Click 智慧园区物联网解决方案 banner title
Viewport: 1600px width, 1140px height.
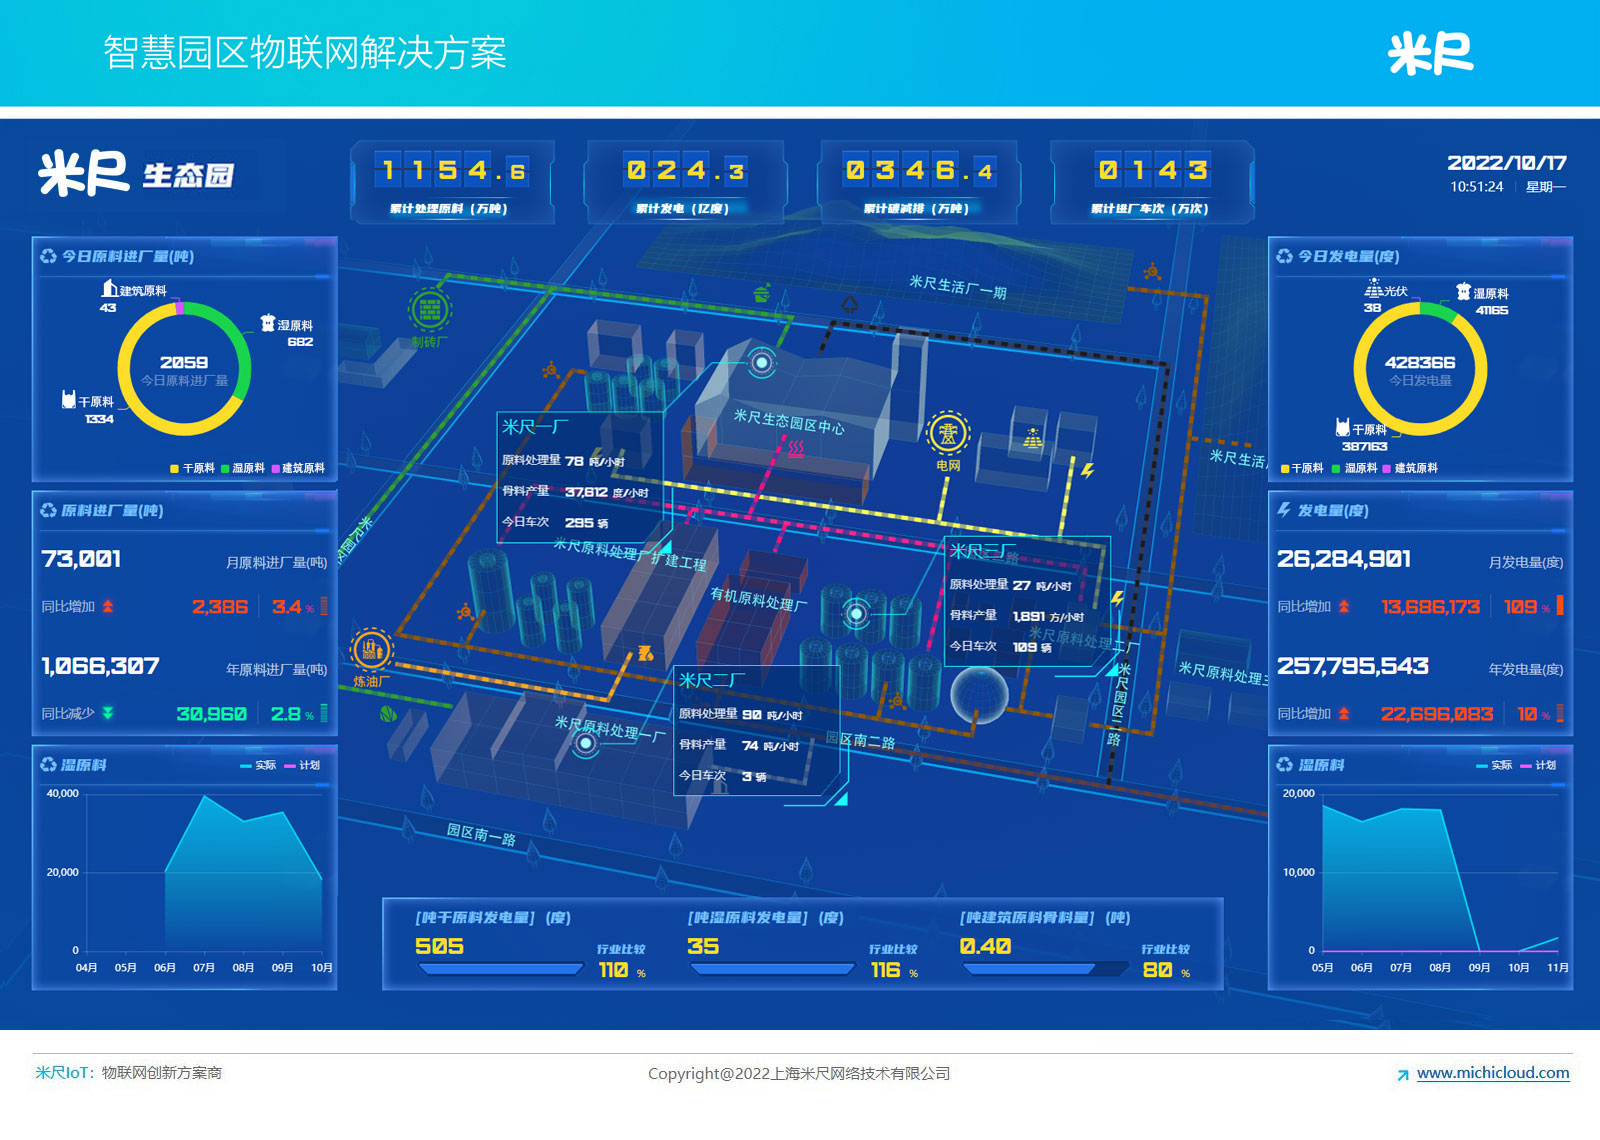(x=305, y=53)
